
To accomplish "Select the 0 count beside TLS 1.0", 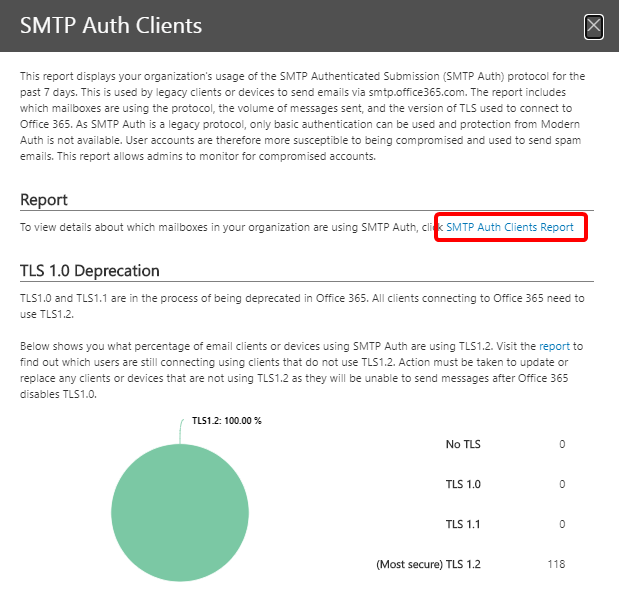I will pyautogui.click(x=561, y=484).
